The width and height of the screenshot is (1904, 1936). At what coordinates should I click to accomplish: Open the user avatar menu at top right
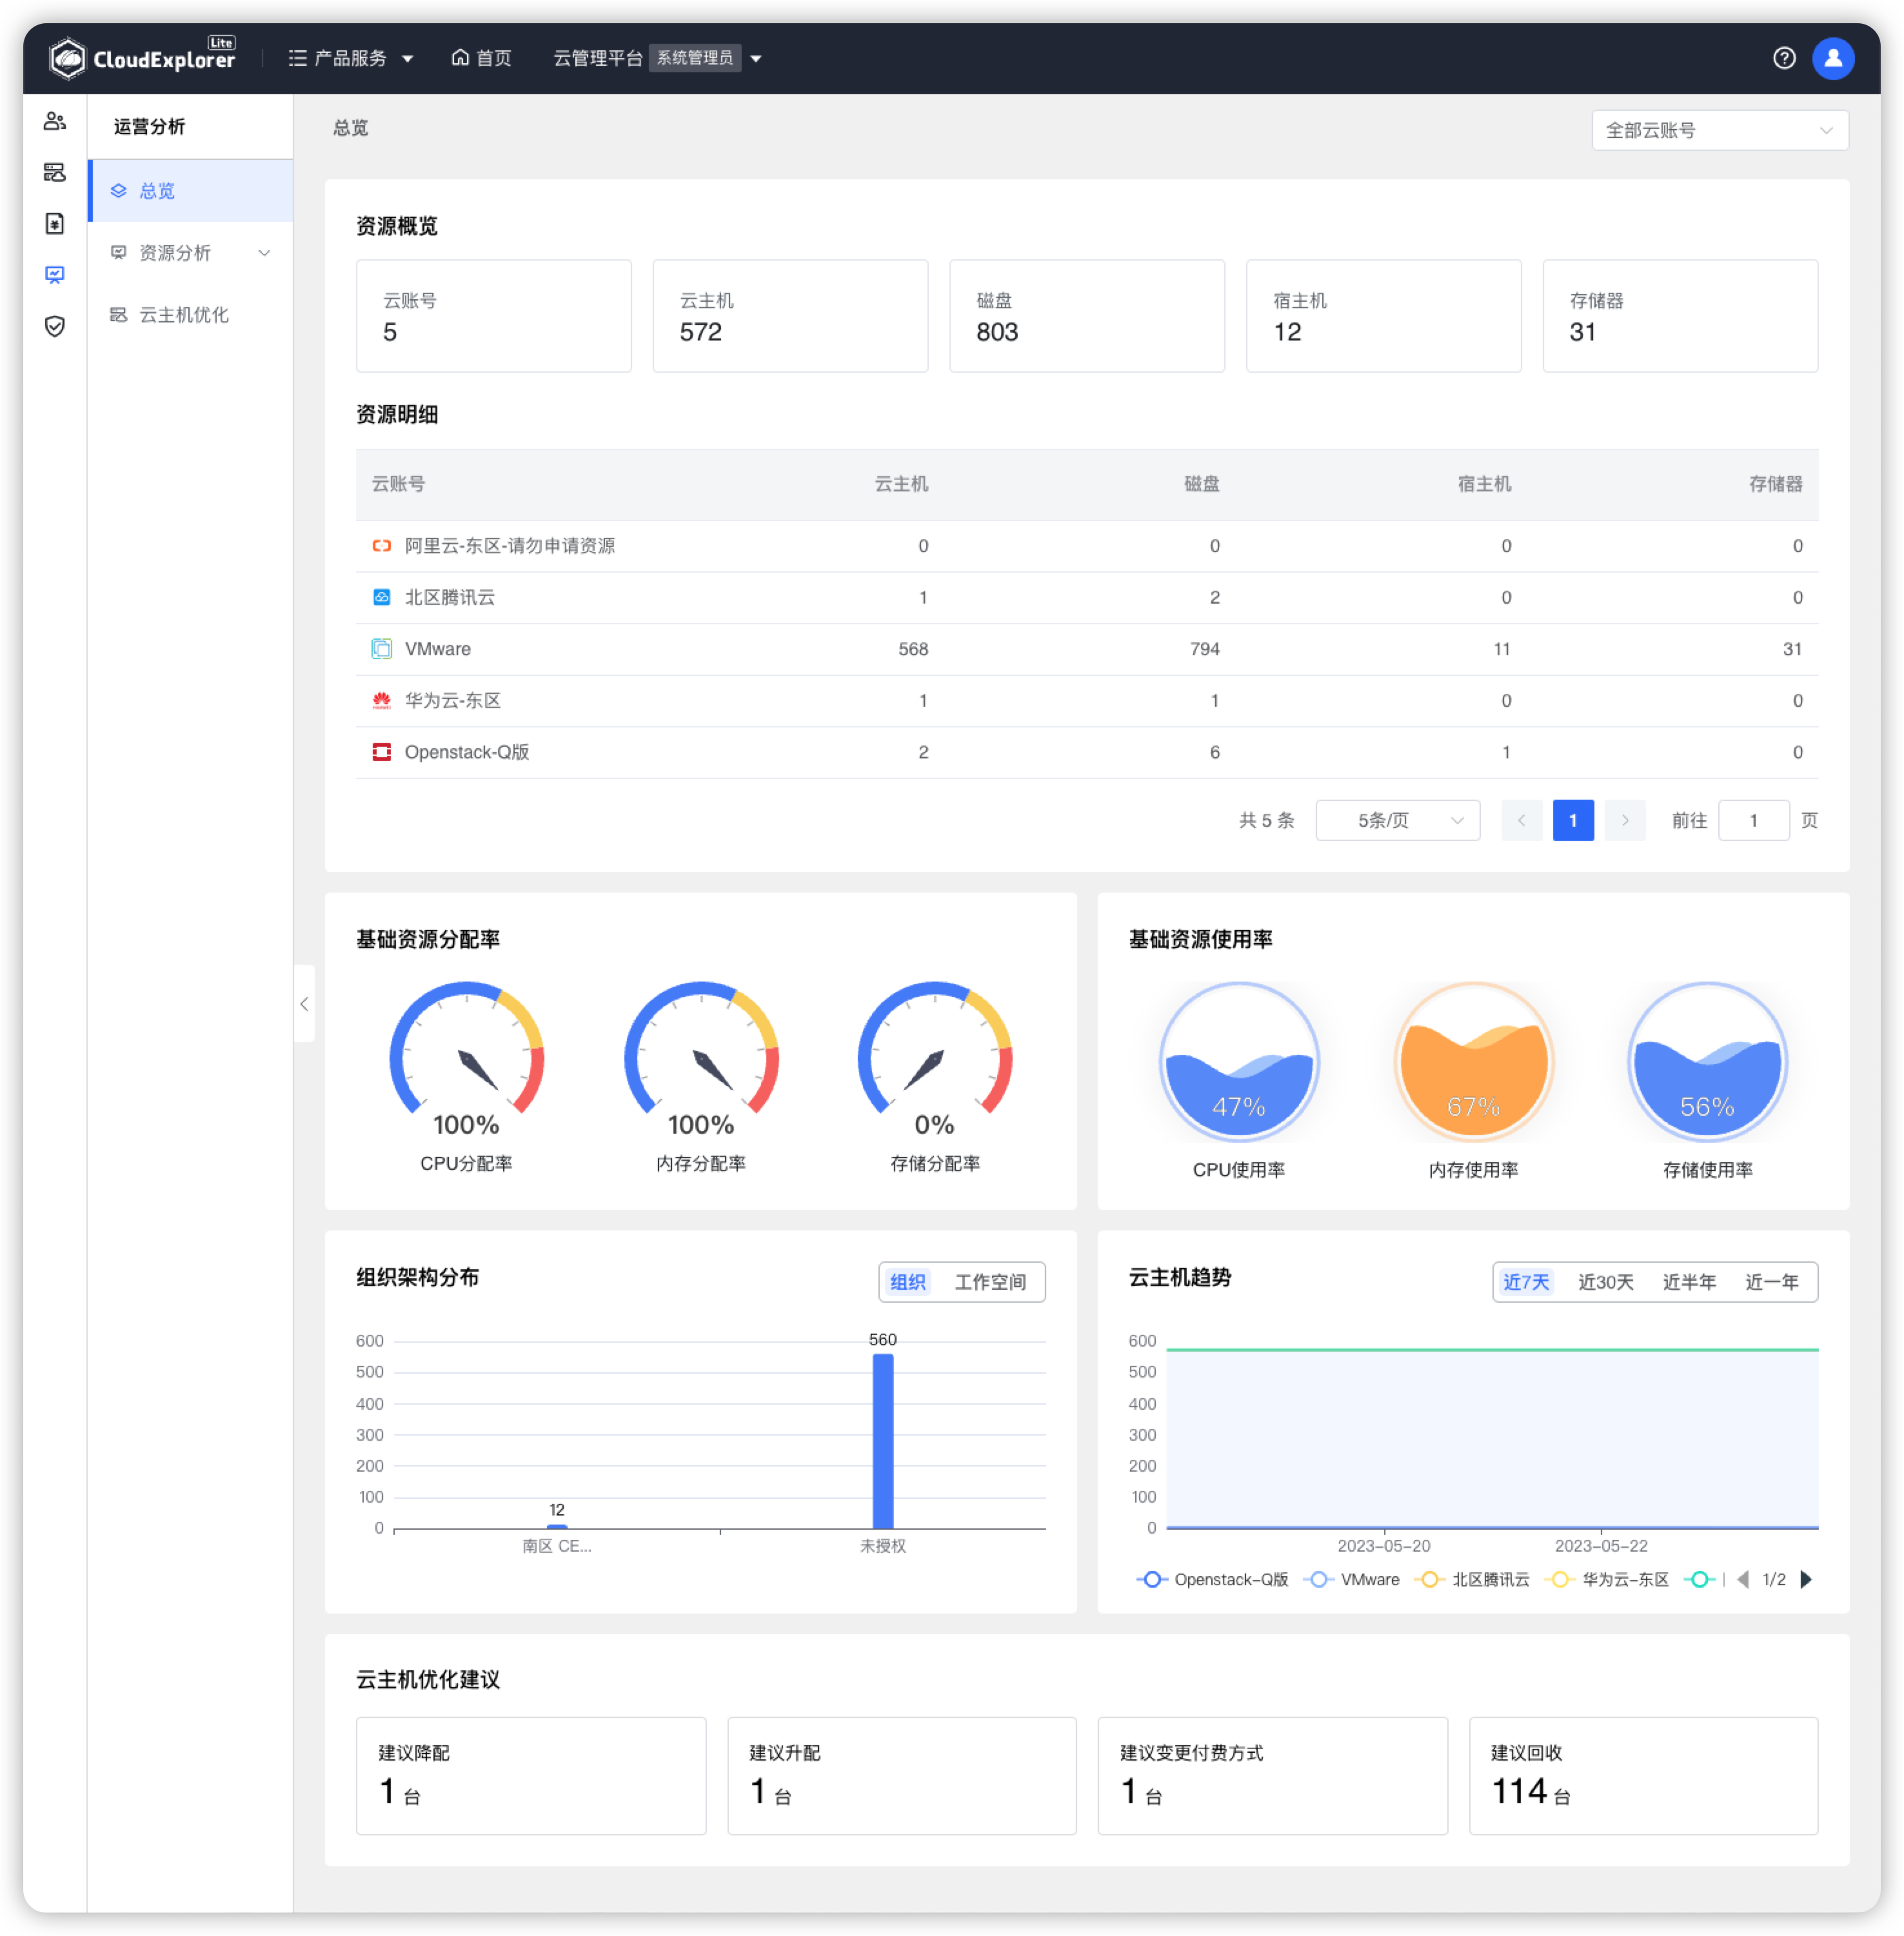click(x=1833, y=57)
